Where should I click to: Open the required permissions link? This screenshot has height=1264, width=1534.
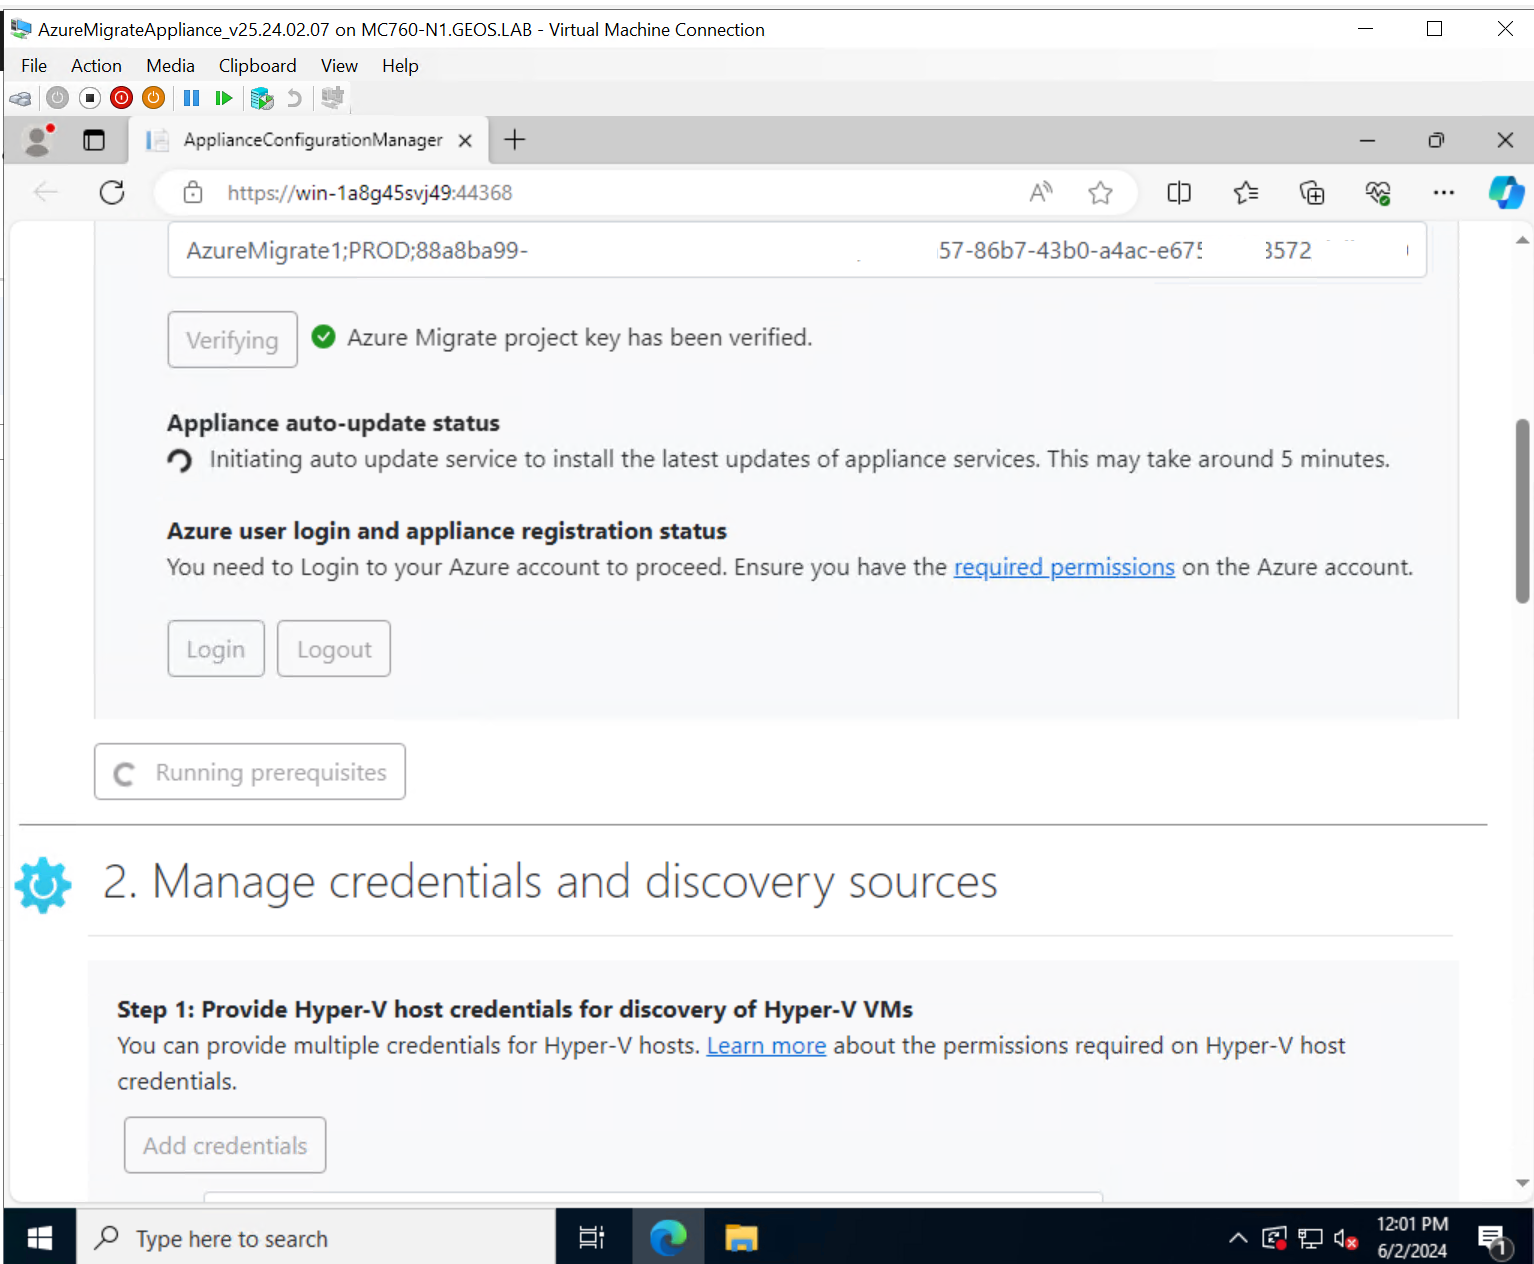(1064, 567)
